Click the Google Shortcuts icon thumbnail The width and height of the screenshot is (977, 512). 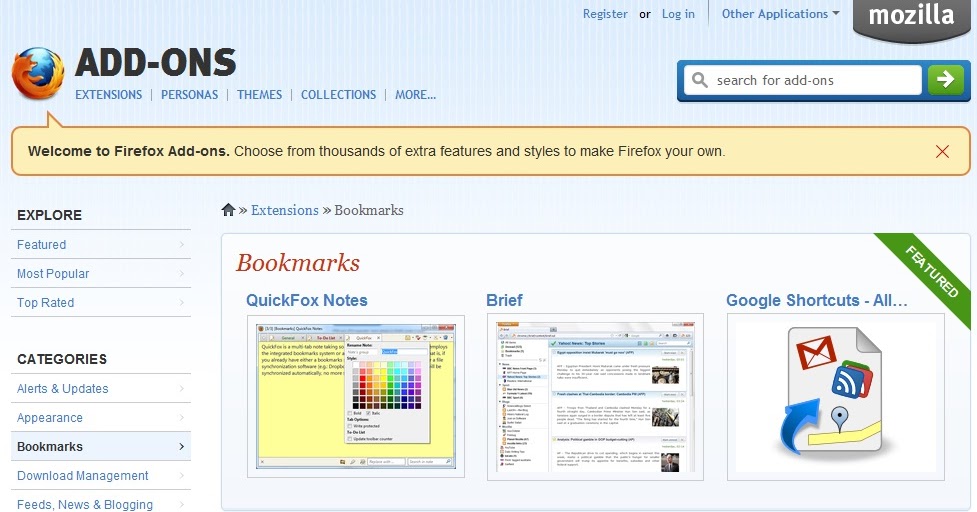tap(836, 397)
